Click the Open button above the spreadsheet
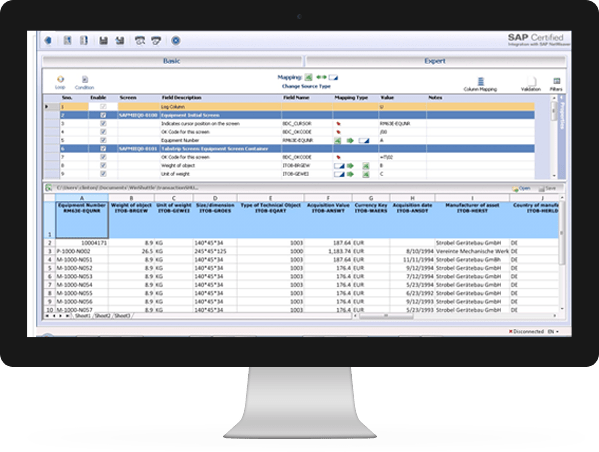The image size is (599, 452). (521, 188)
